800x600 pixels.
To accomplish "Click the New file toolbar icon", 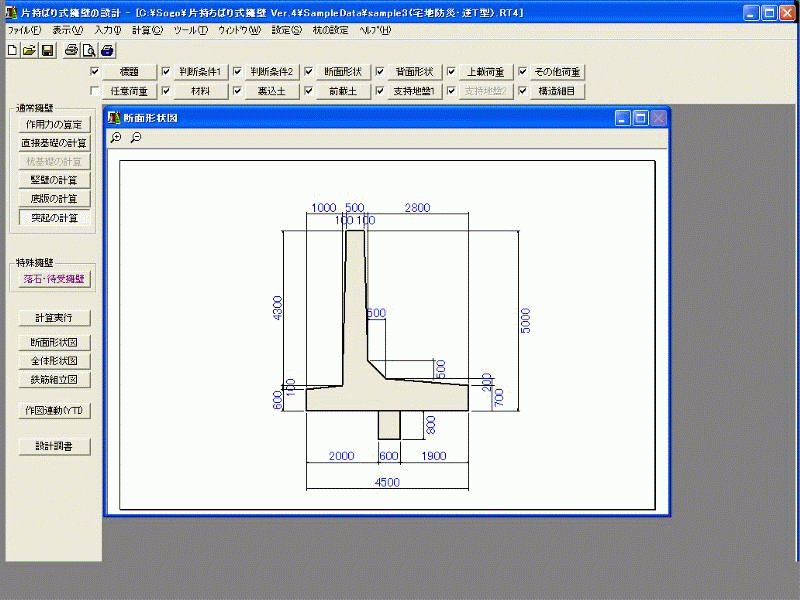I will (x=12, y=50).
